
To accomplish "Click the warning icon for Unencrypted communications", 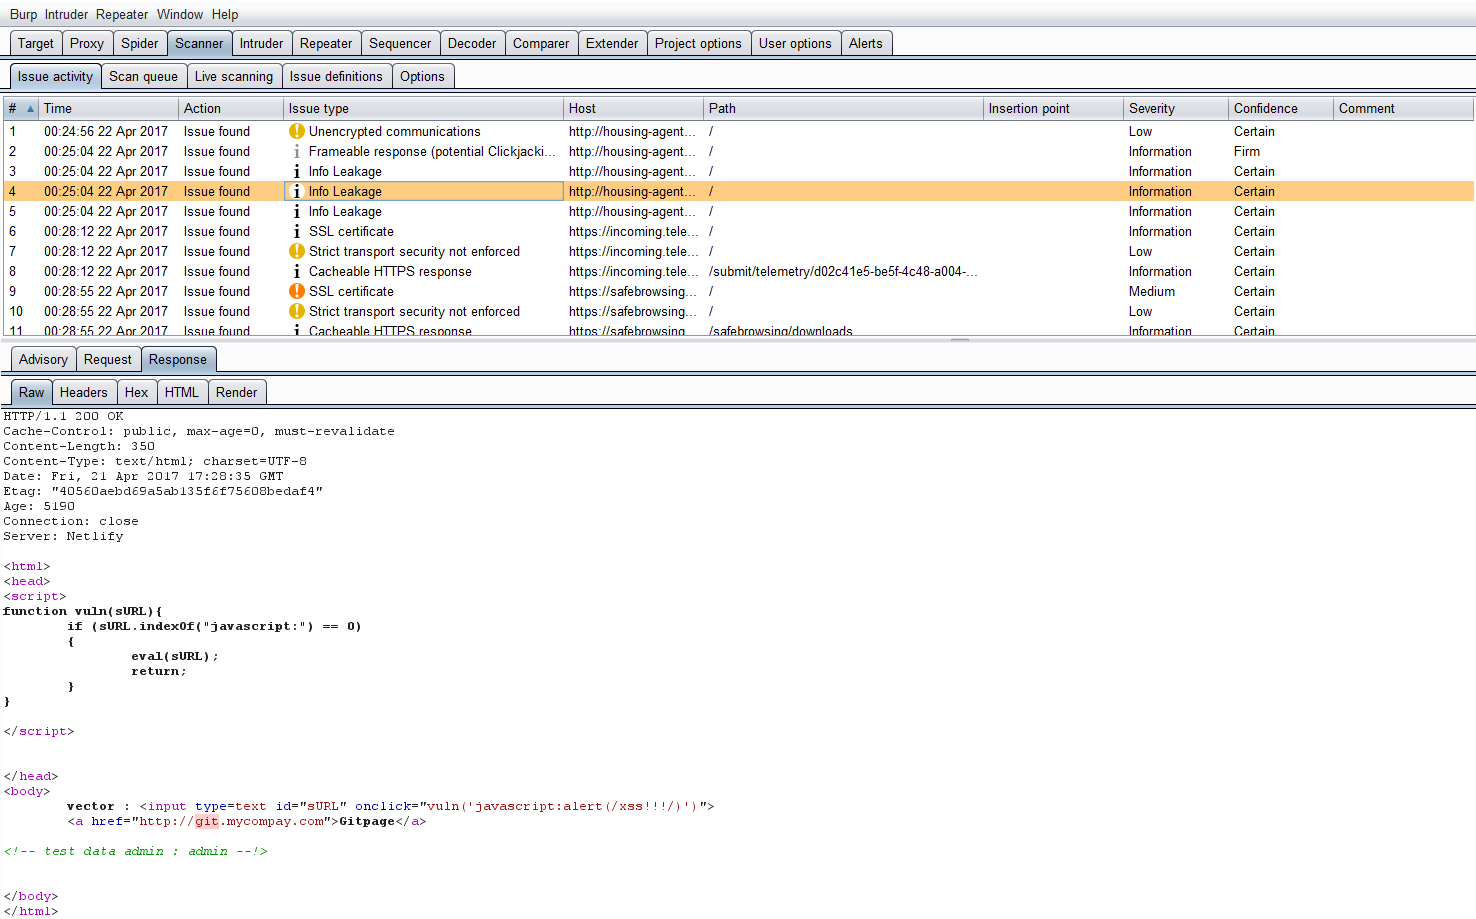I will [x=297, y=131].
